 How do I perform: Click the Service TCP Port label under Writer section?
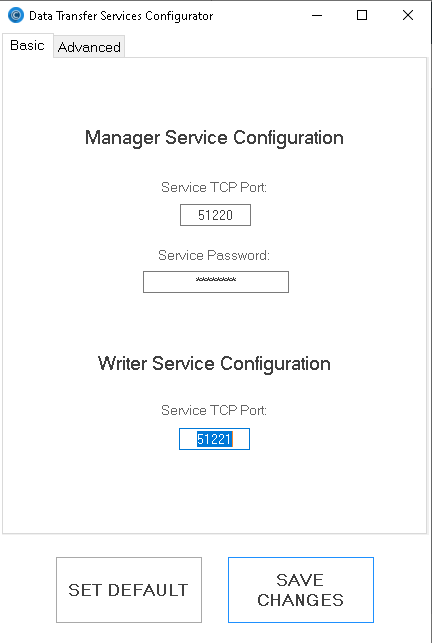pos(214,410)
